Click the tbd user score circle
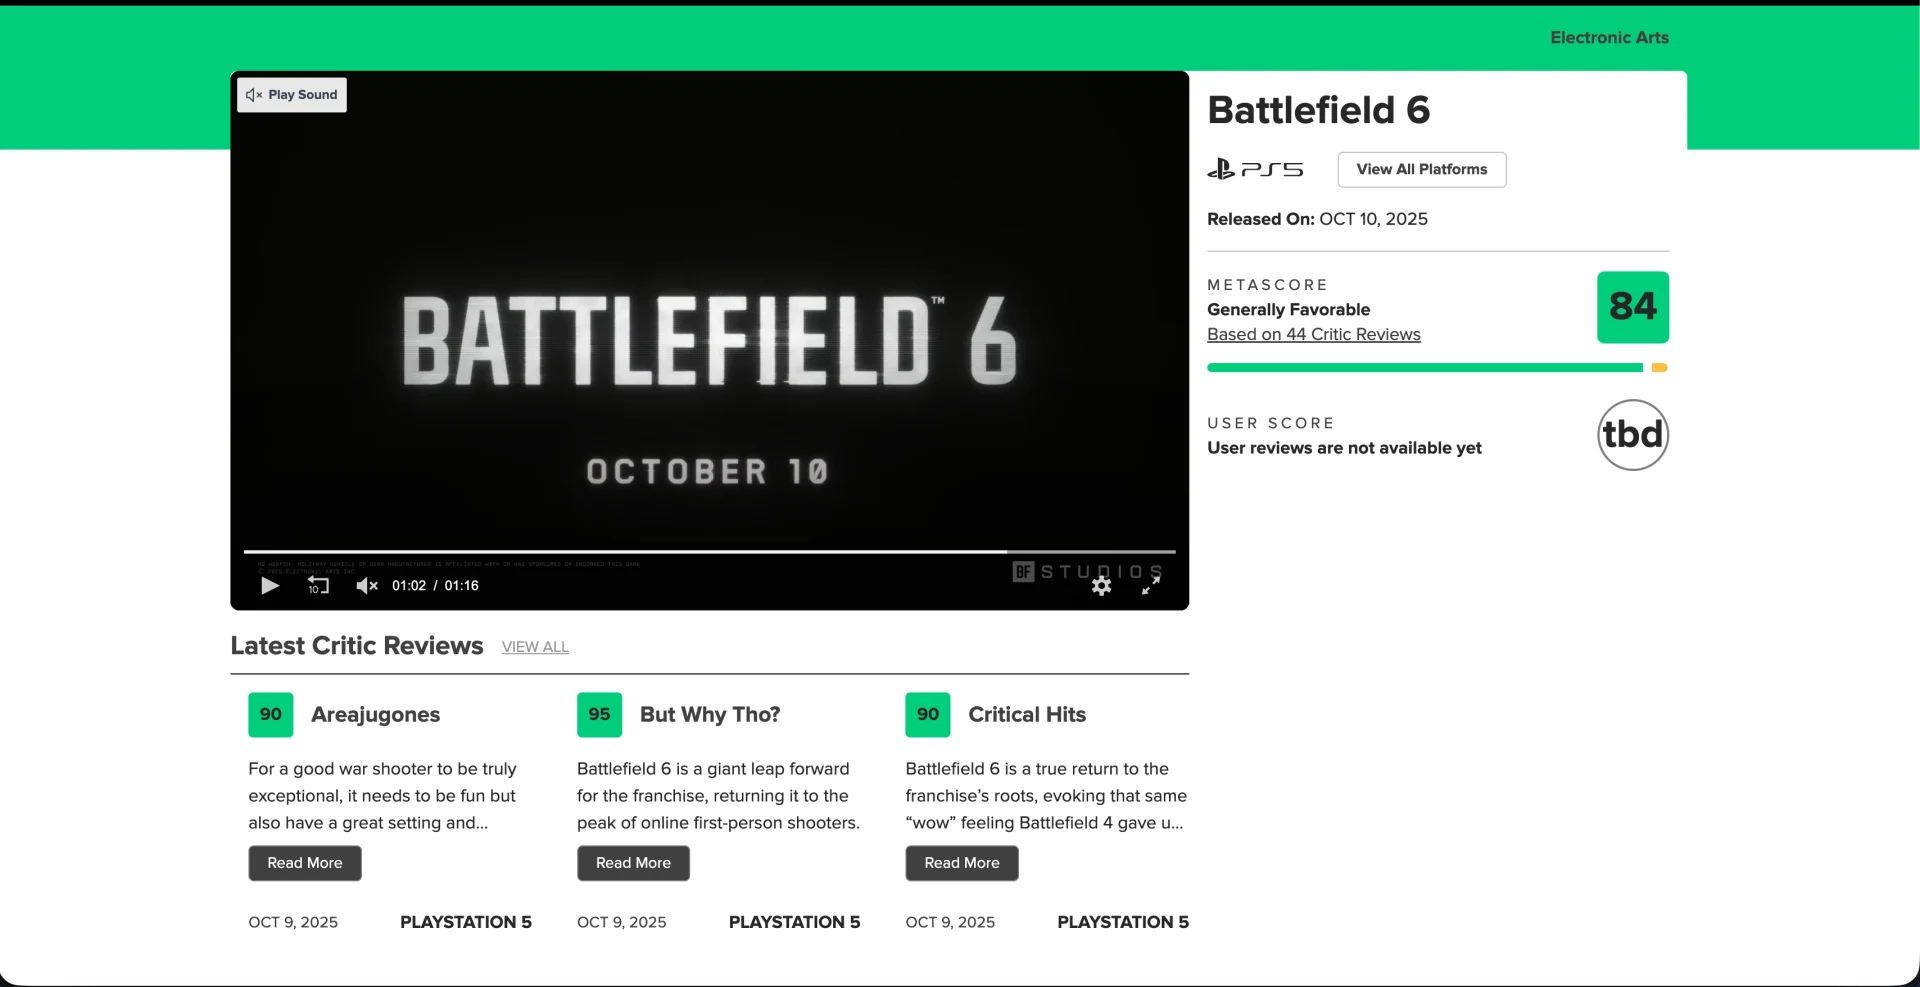The image size is (1920, 987). click(1632, 435)
